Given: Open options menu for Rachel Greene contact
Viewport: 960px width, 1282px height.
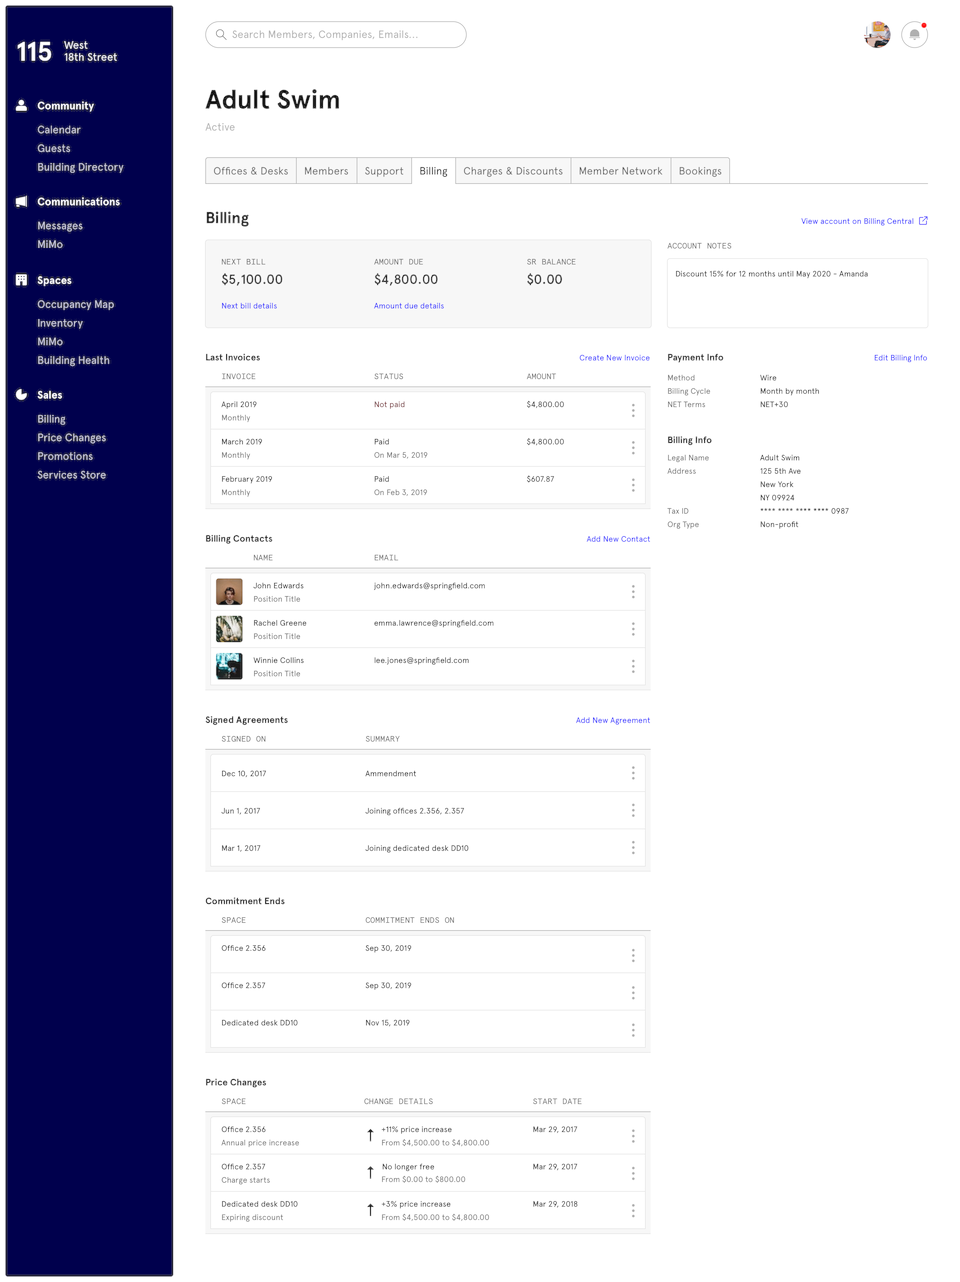Looking at the screenshot, I should [633, 629].
